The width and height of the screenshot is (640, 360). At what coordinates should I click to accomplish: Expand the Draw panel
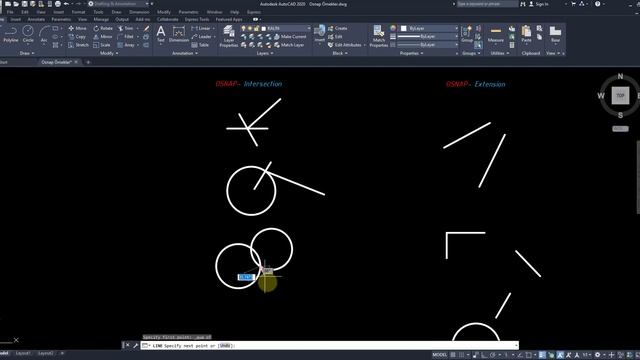[x=27, y=53]
